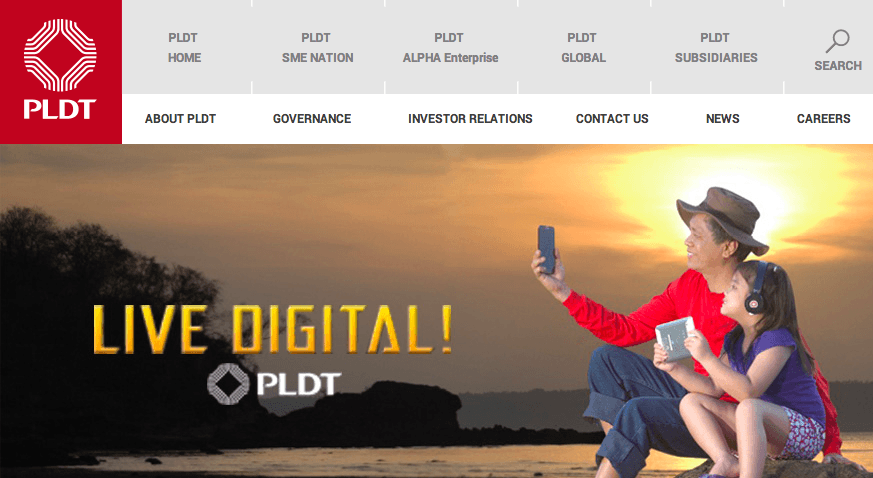Click the PLDT logo on the banner
The height and width of the screenshot is (478, 873).
(273, 383)
